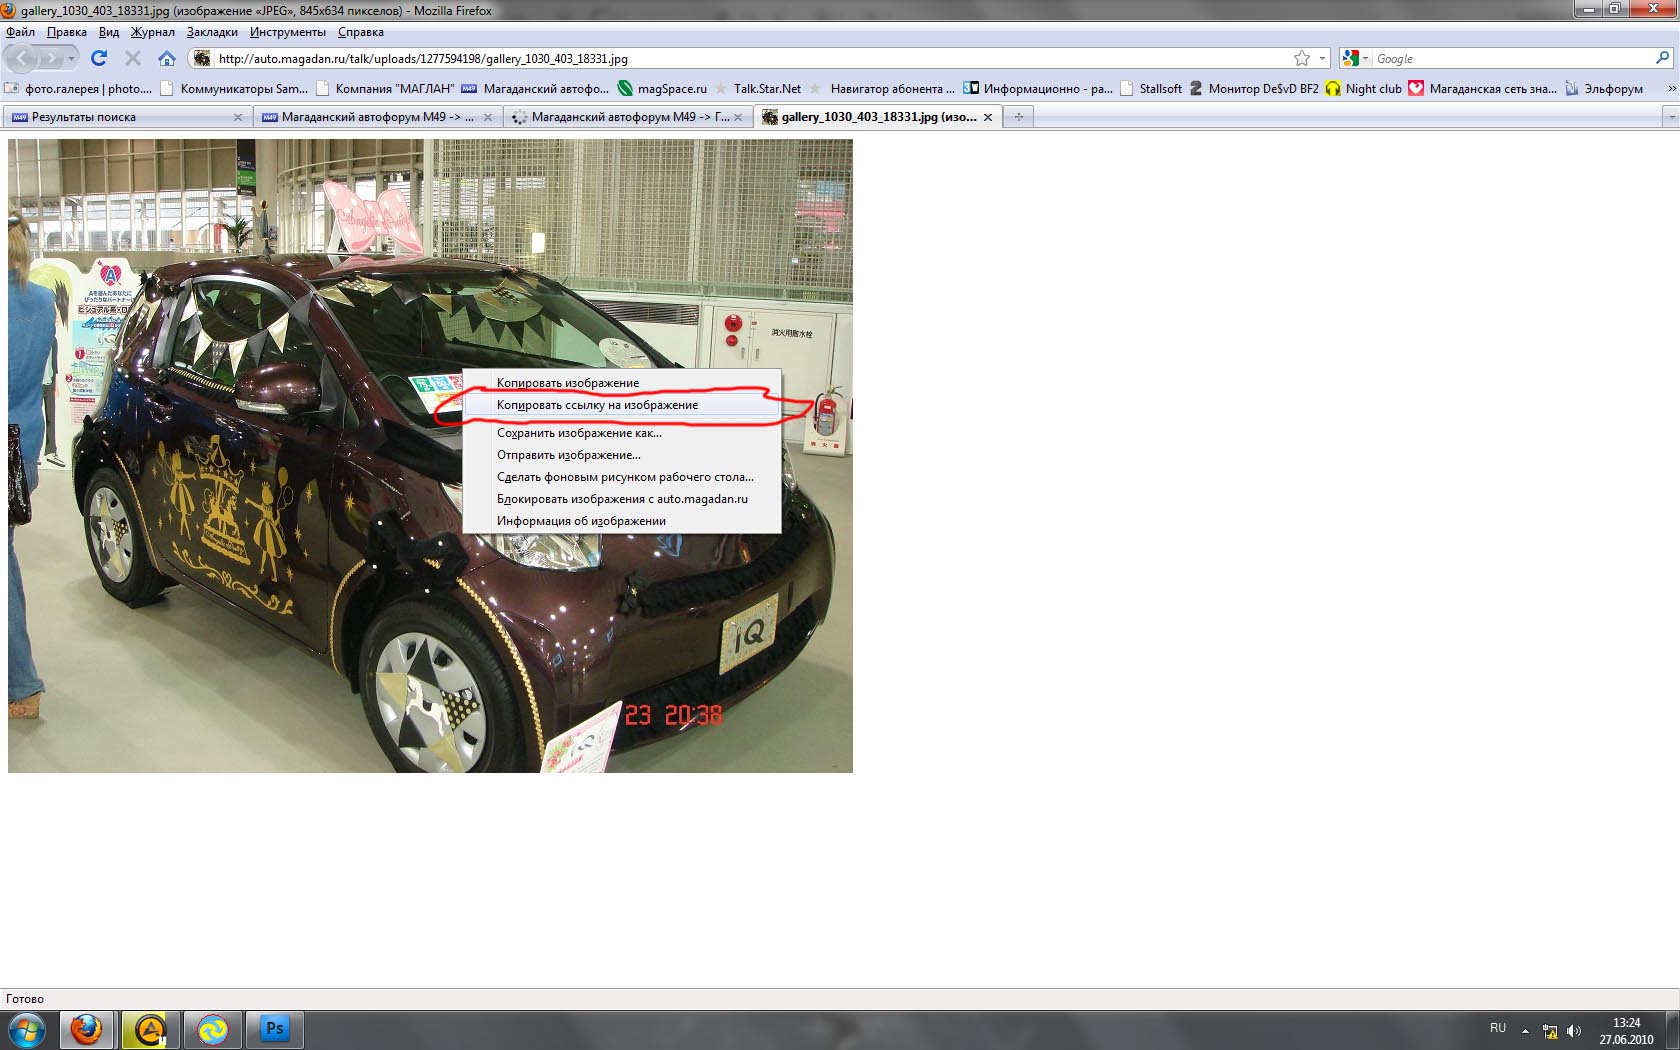Select 'Копировать ссылку на изображение' menu item
This screenshot has width=1680, height=1050.
coord(597,405)
